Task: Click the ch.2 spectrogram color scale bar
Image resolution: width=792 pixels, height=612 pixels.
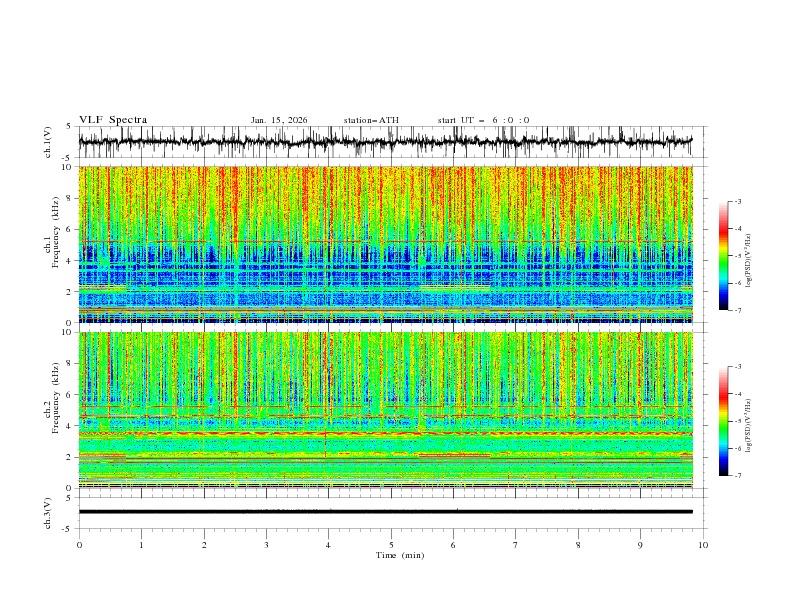Action: click(x=723, y=421)
